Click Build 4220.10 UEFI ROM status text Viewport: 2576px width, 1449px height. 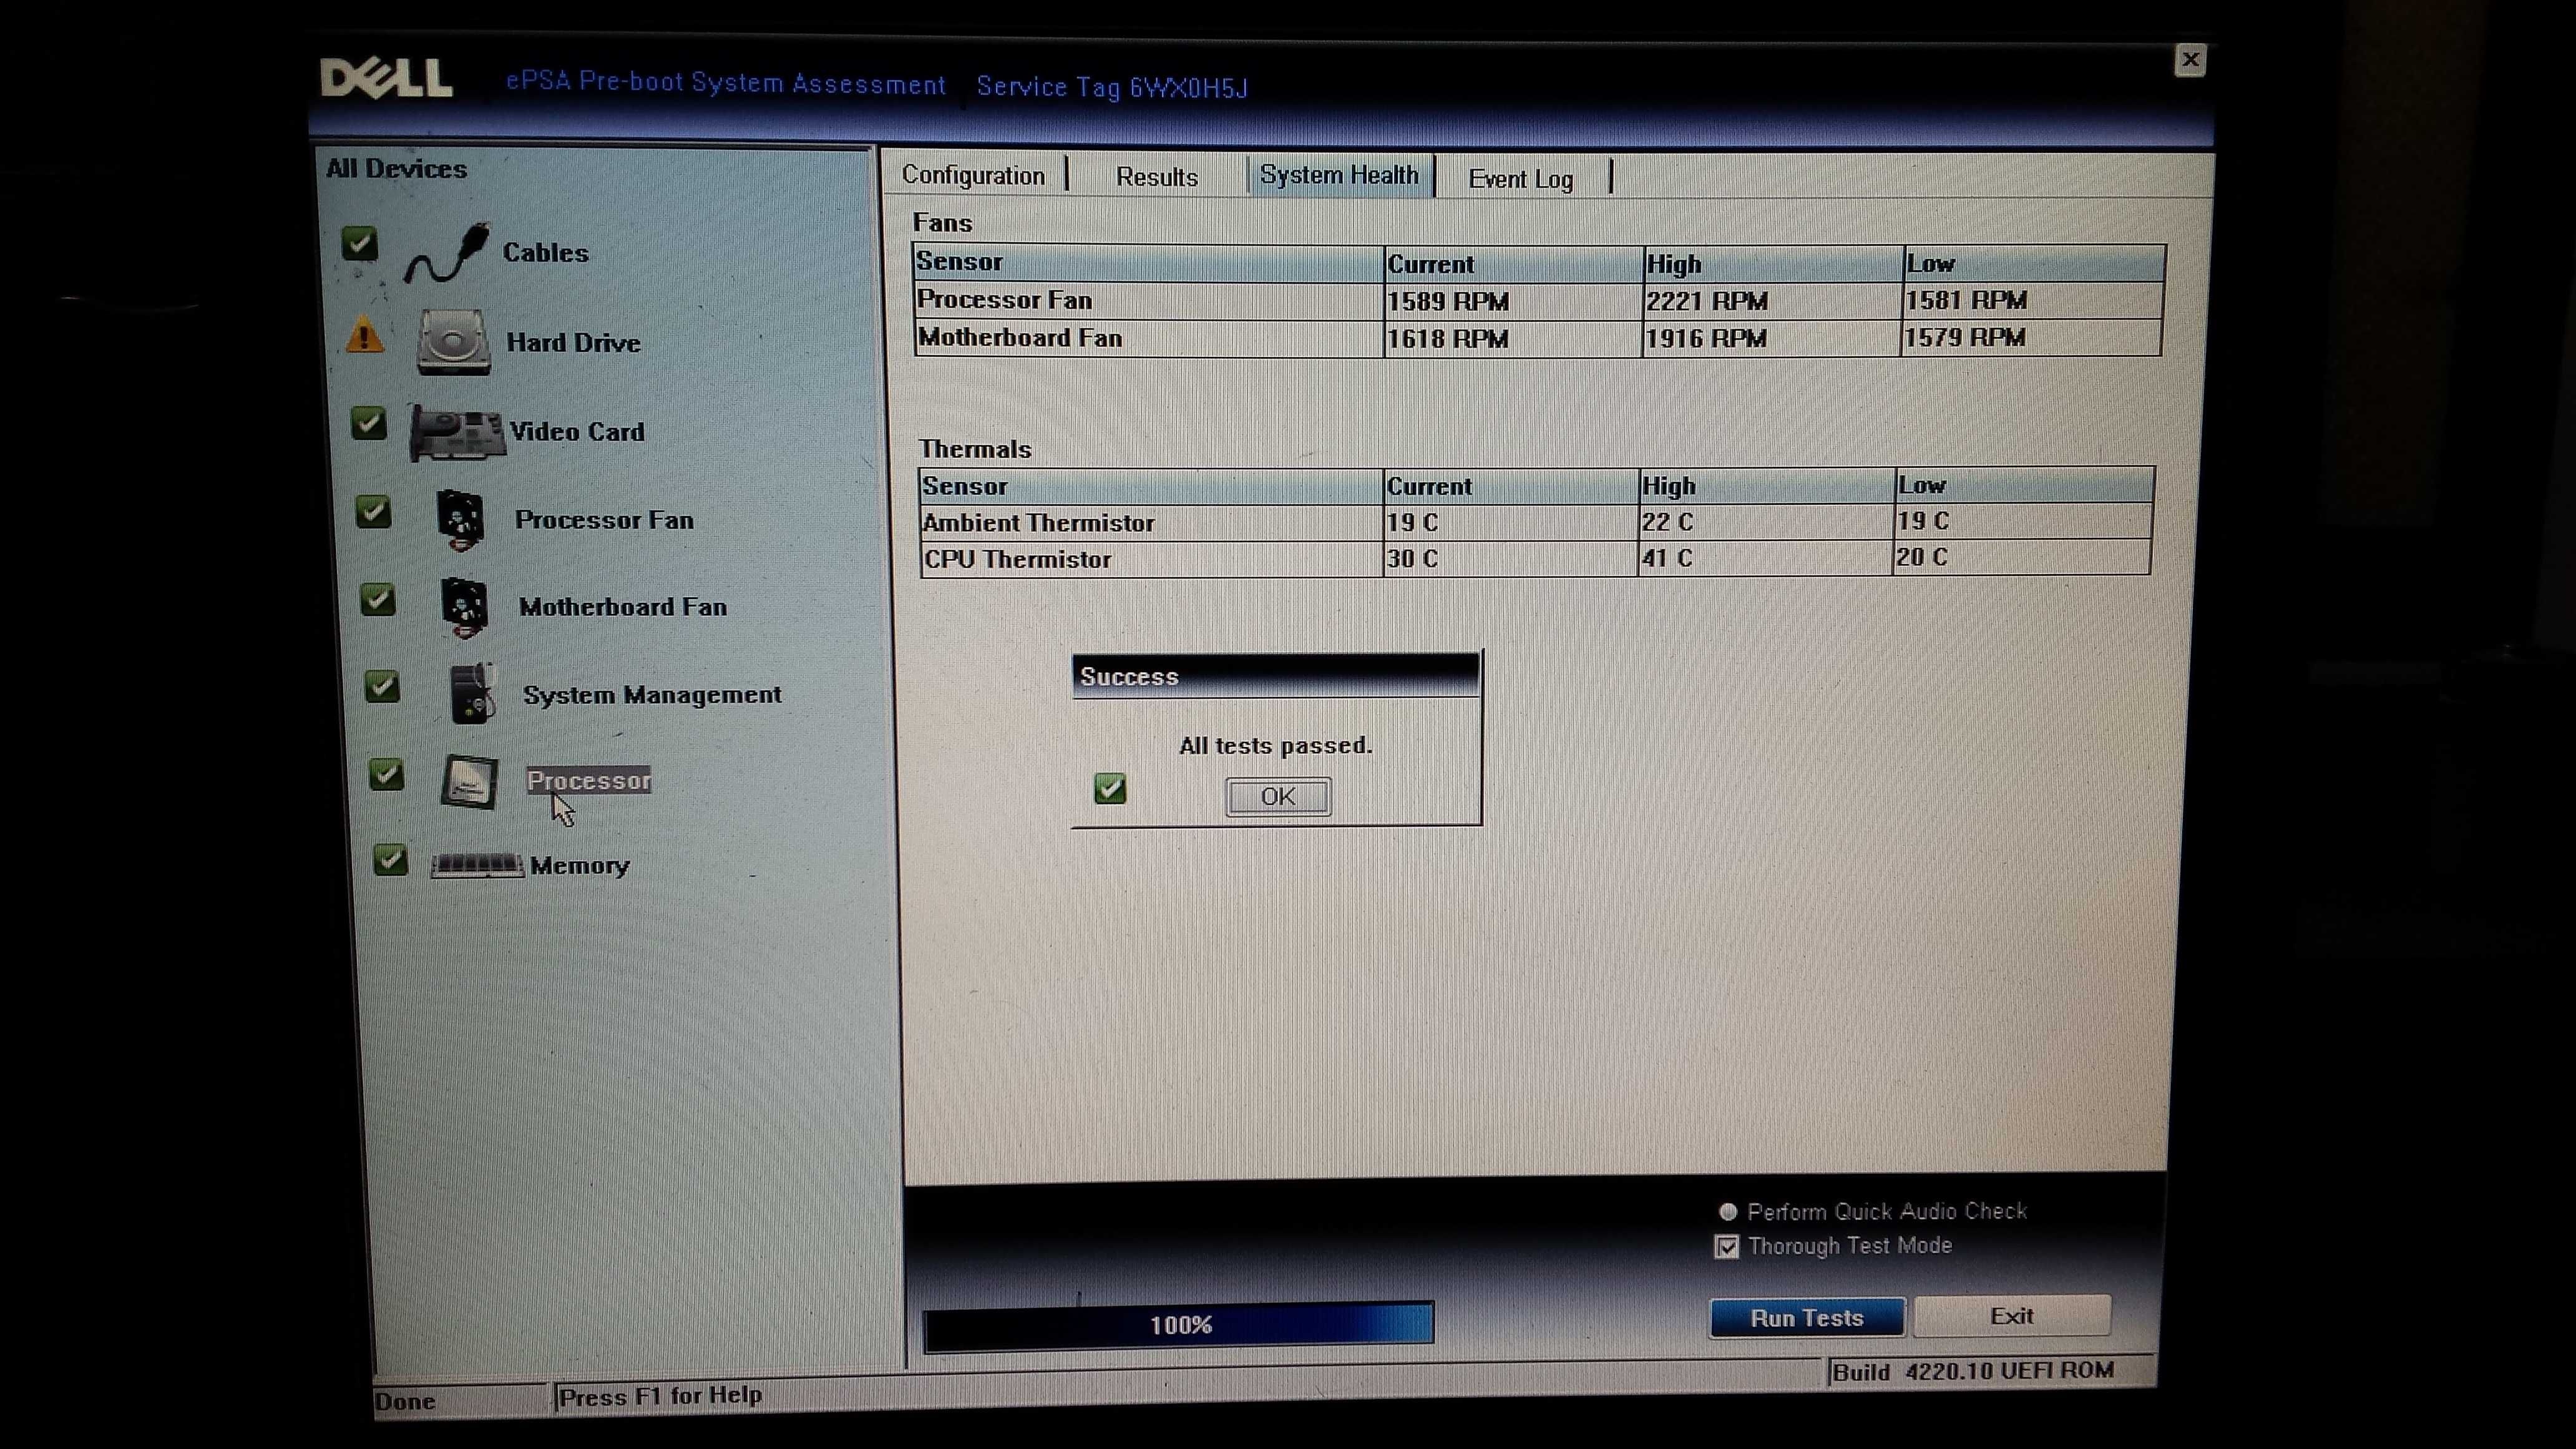pyautogui.click(x=1973, y=1371)
